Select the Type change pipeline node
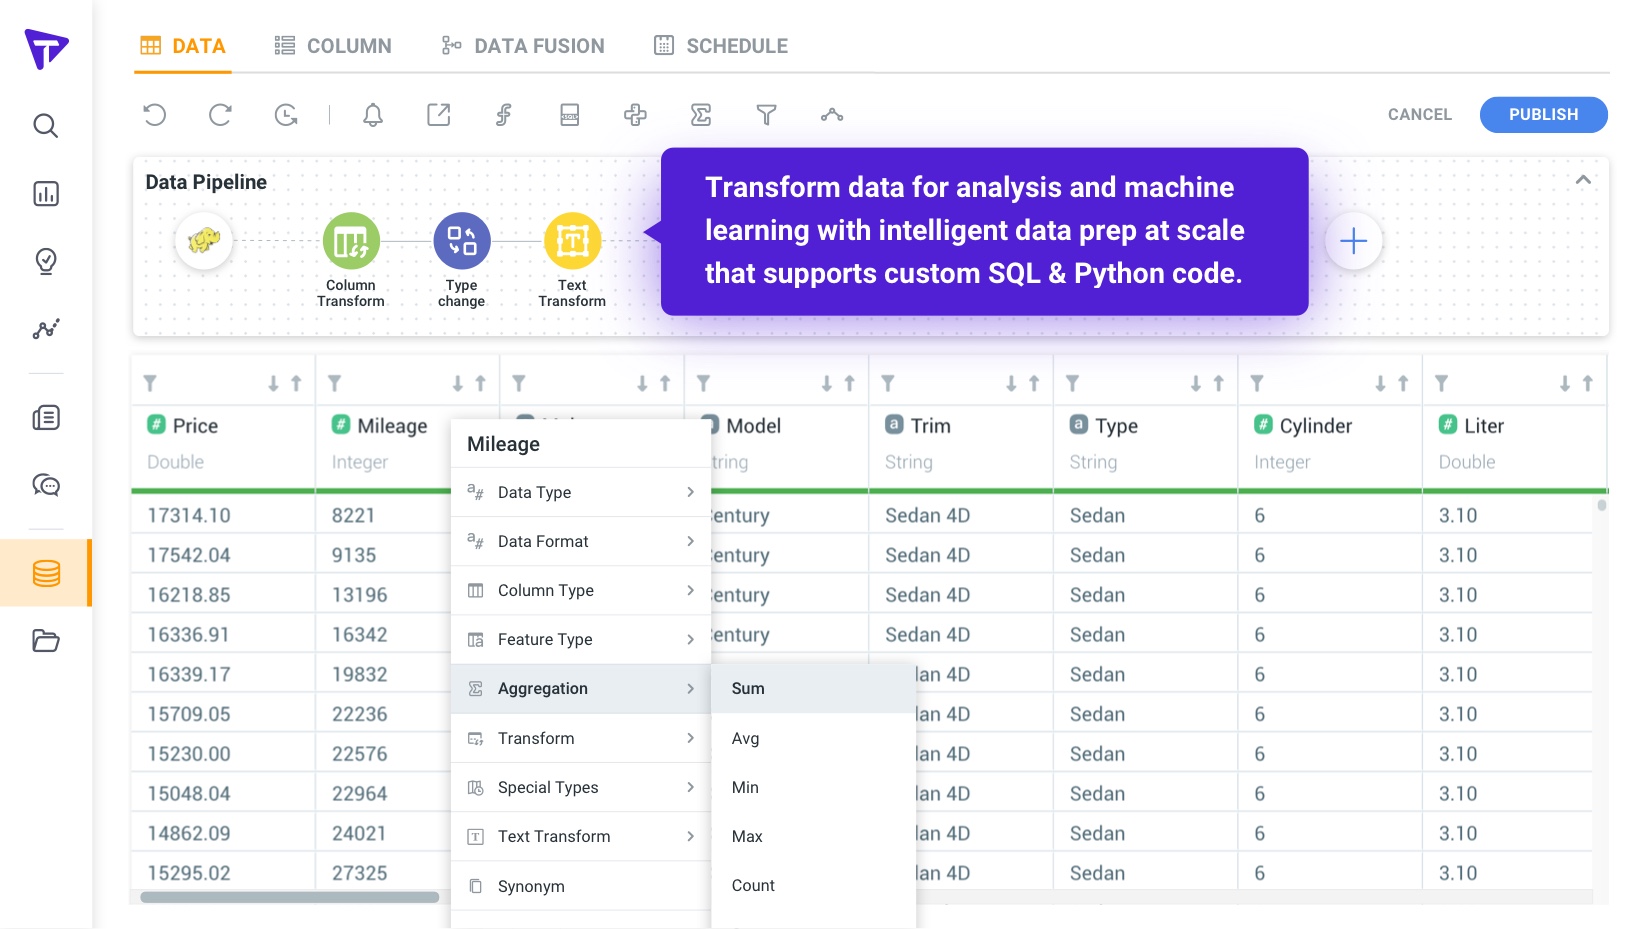The image size is (1650, 929). pyautogui.click(x=461, y=241)
